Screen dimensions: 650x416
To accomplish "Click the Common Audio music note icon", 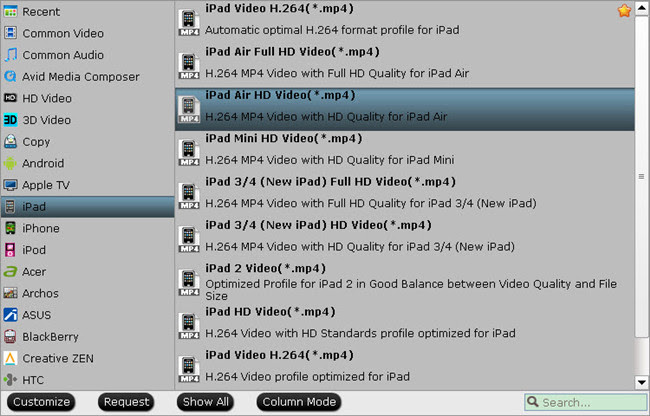I will click(x=10, y=54).
